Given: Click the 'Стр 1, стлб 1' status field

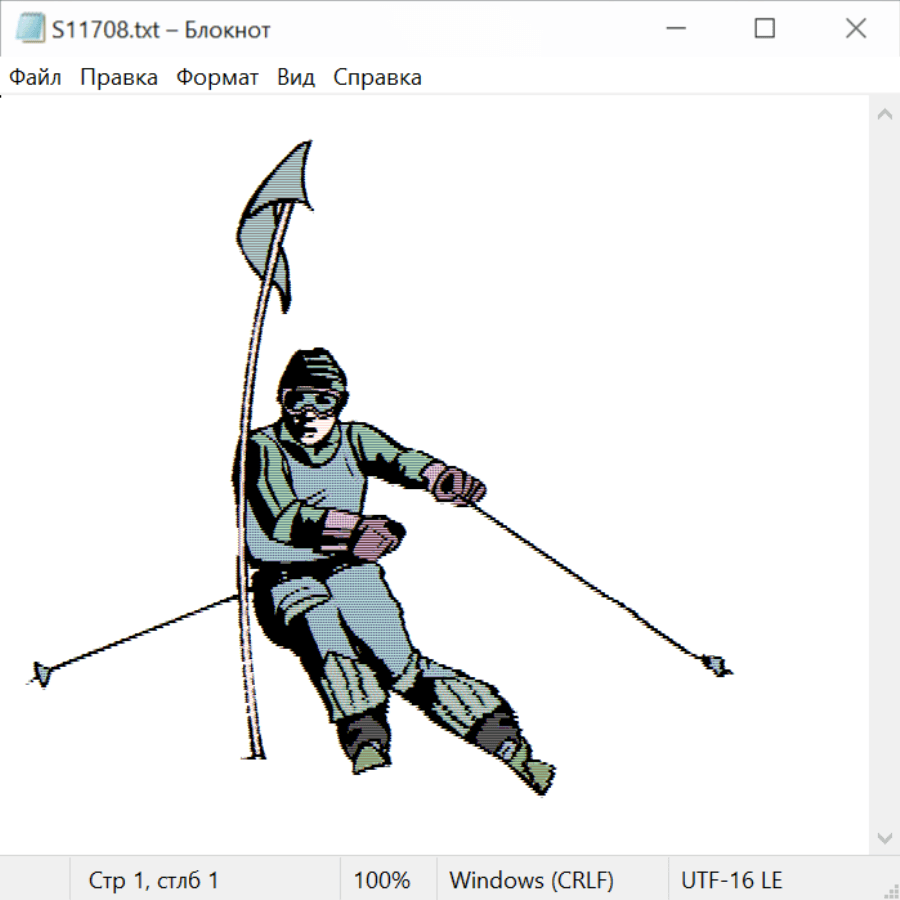Looking at the screenshot, I should [154, 880].
